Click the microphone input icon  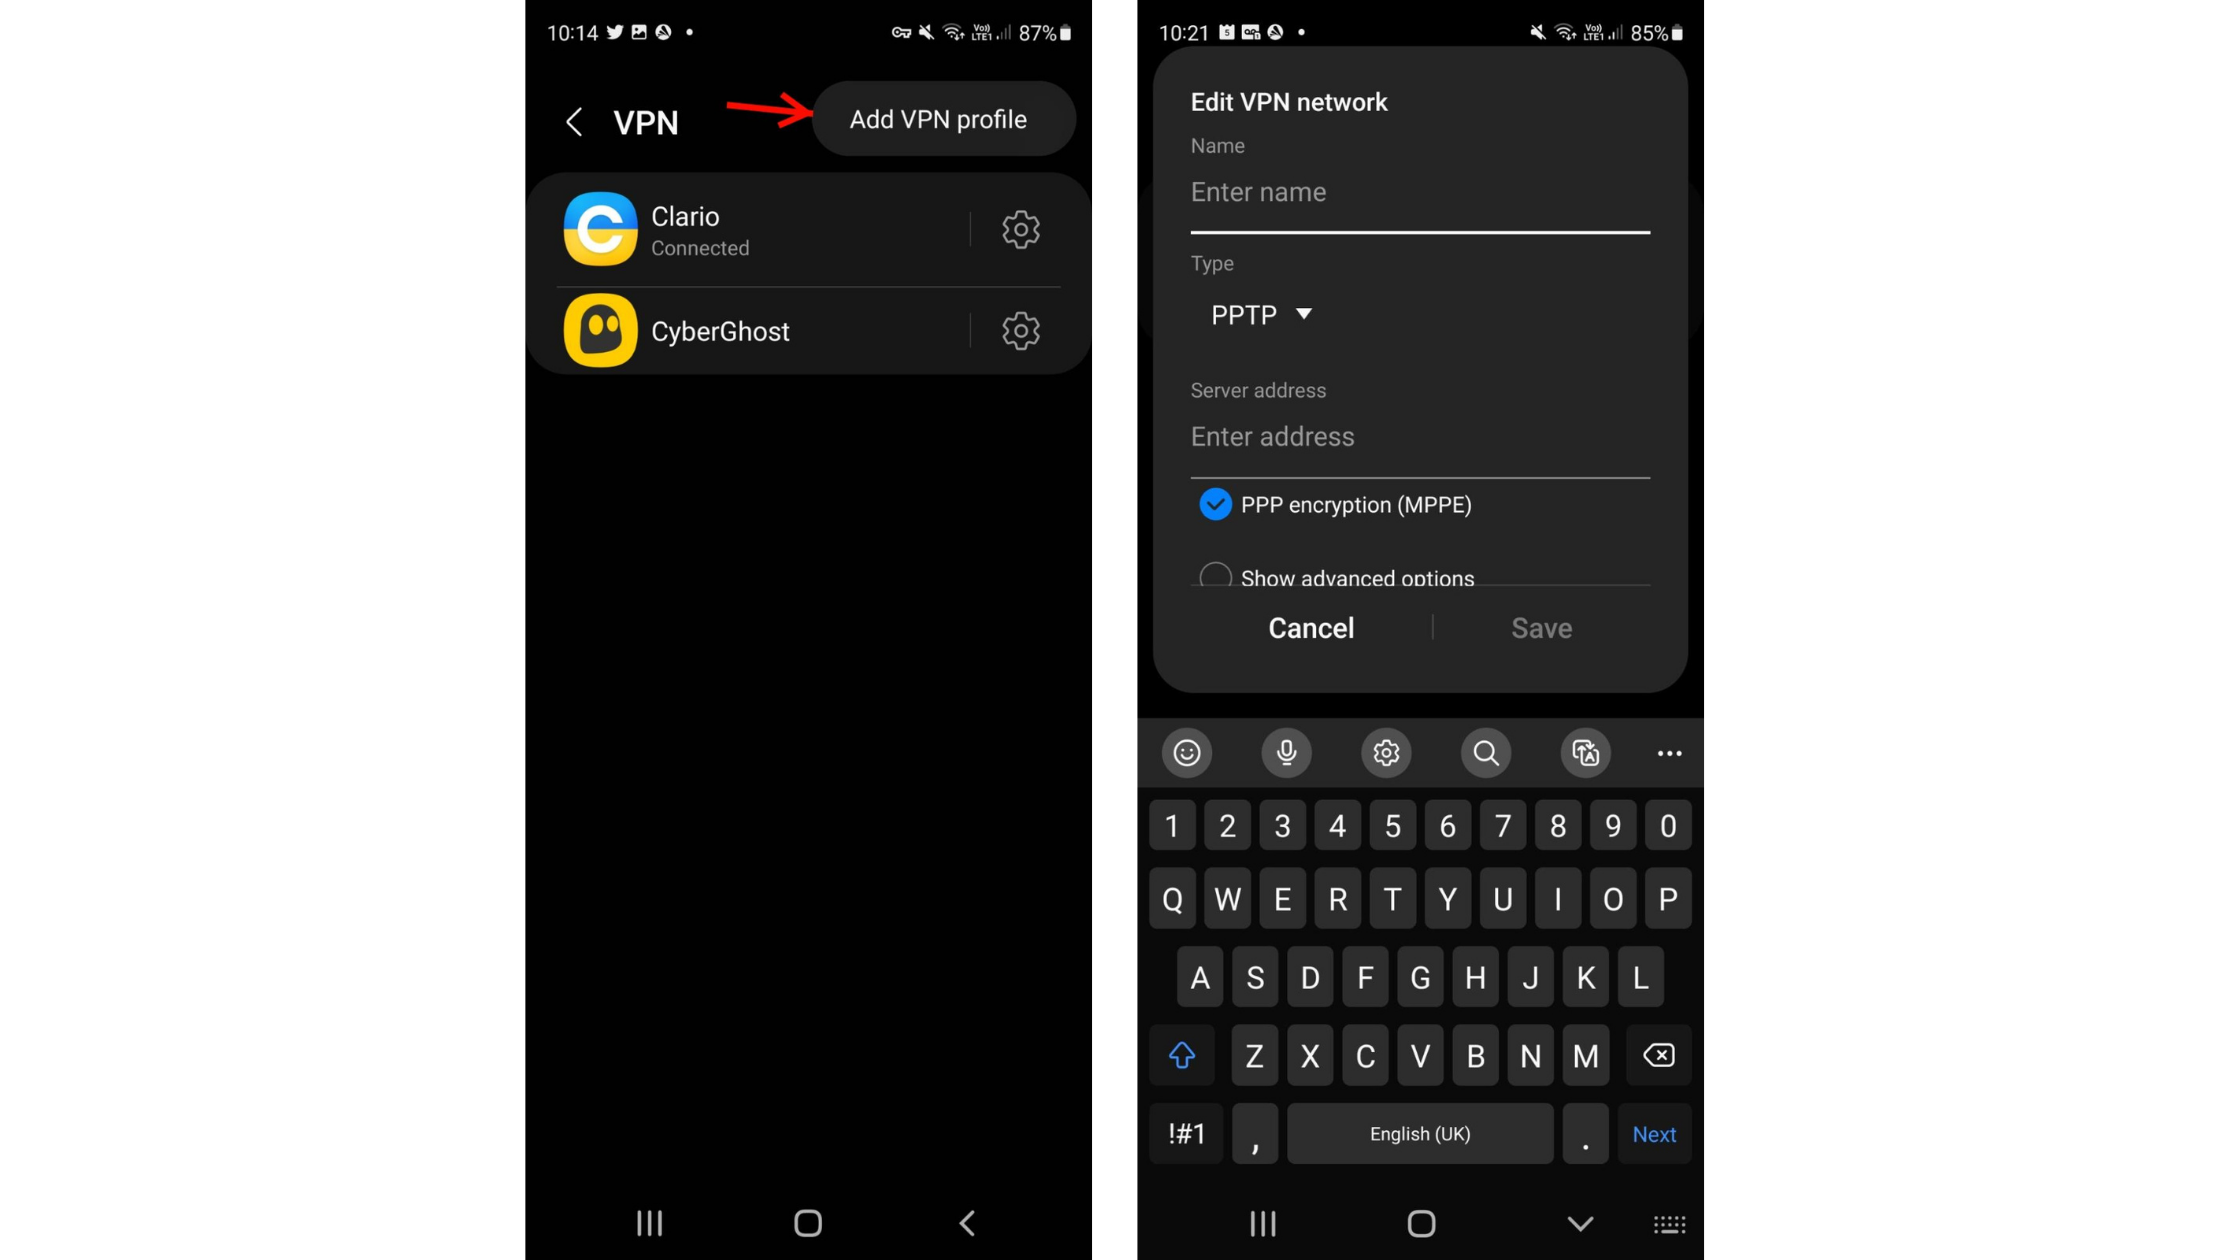[x=1286, y=752]
